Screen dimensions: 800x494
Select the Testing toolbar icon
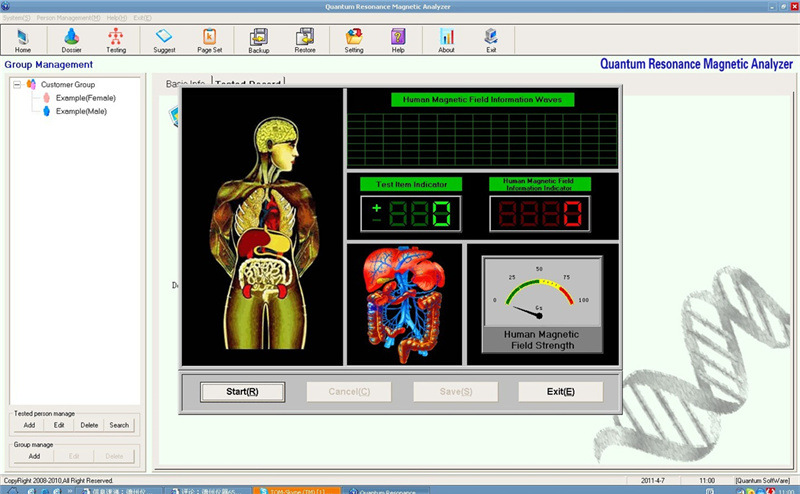(x=116, y=38)
